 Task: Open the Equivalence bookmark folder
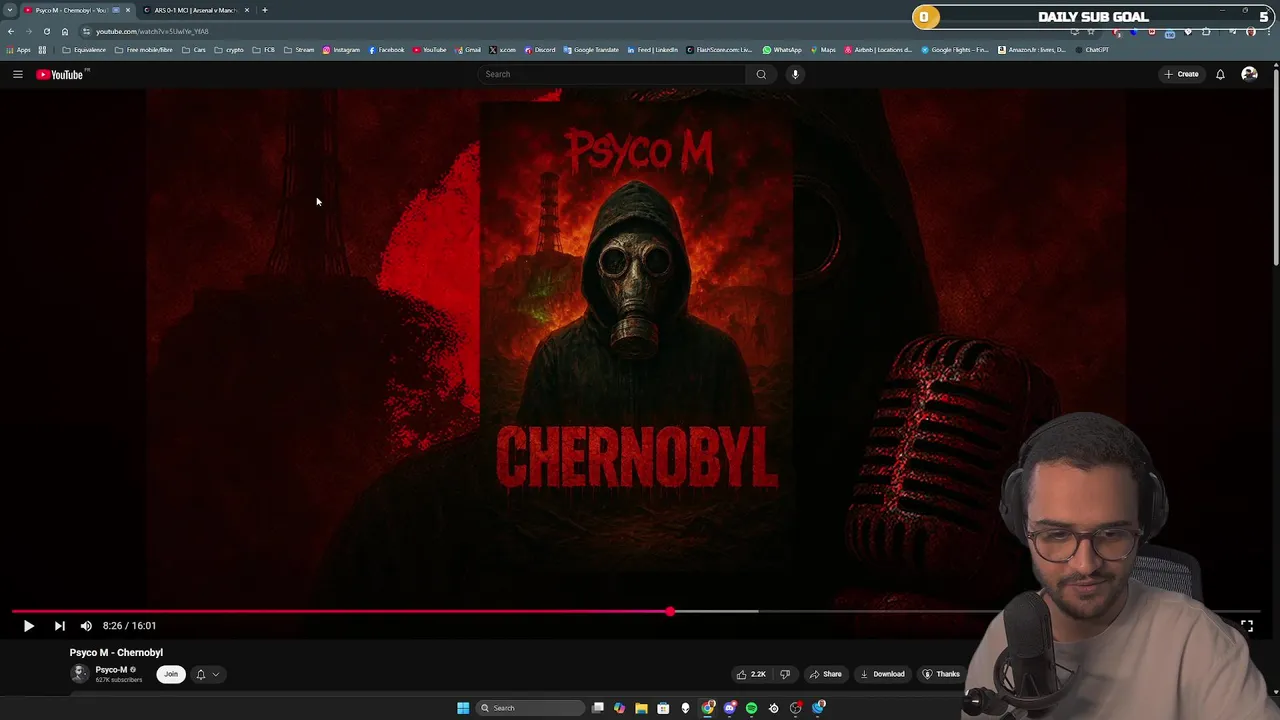[x=84, y=50]
